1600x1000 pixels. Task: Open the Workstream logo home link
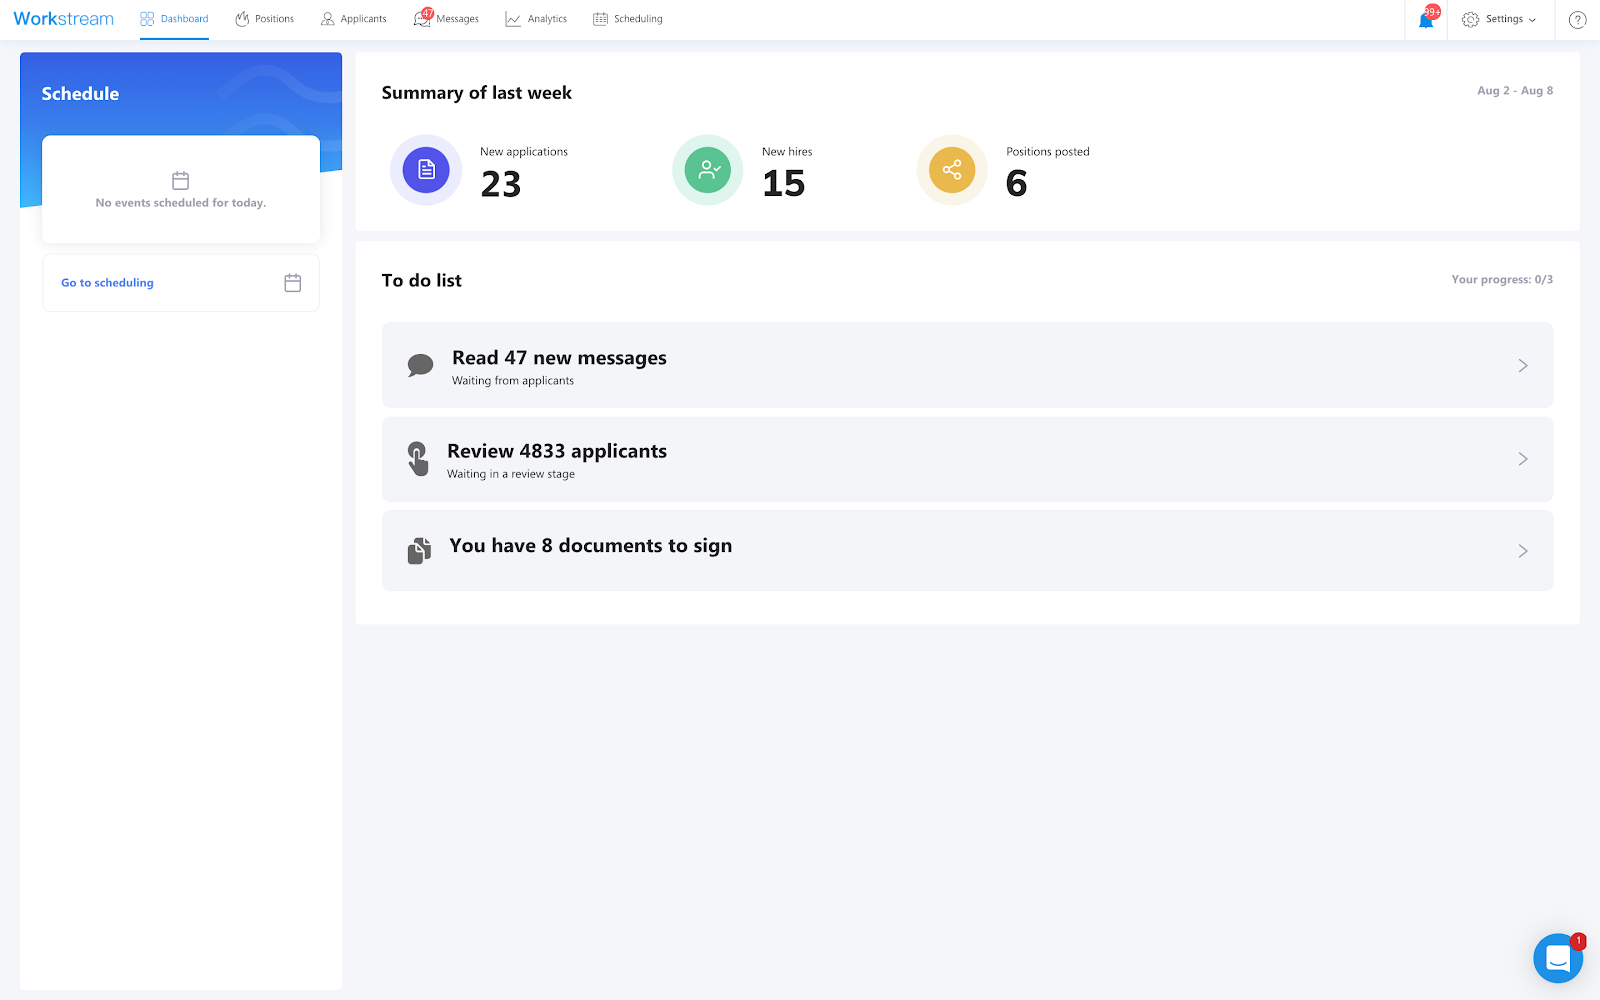tap(63, 19)
